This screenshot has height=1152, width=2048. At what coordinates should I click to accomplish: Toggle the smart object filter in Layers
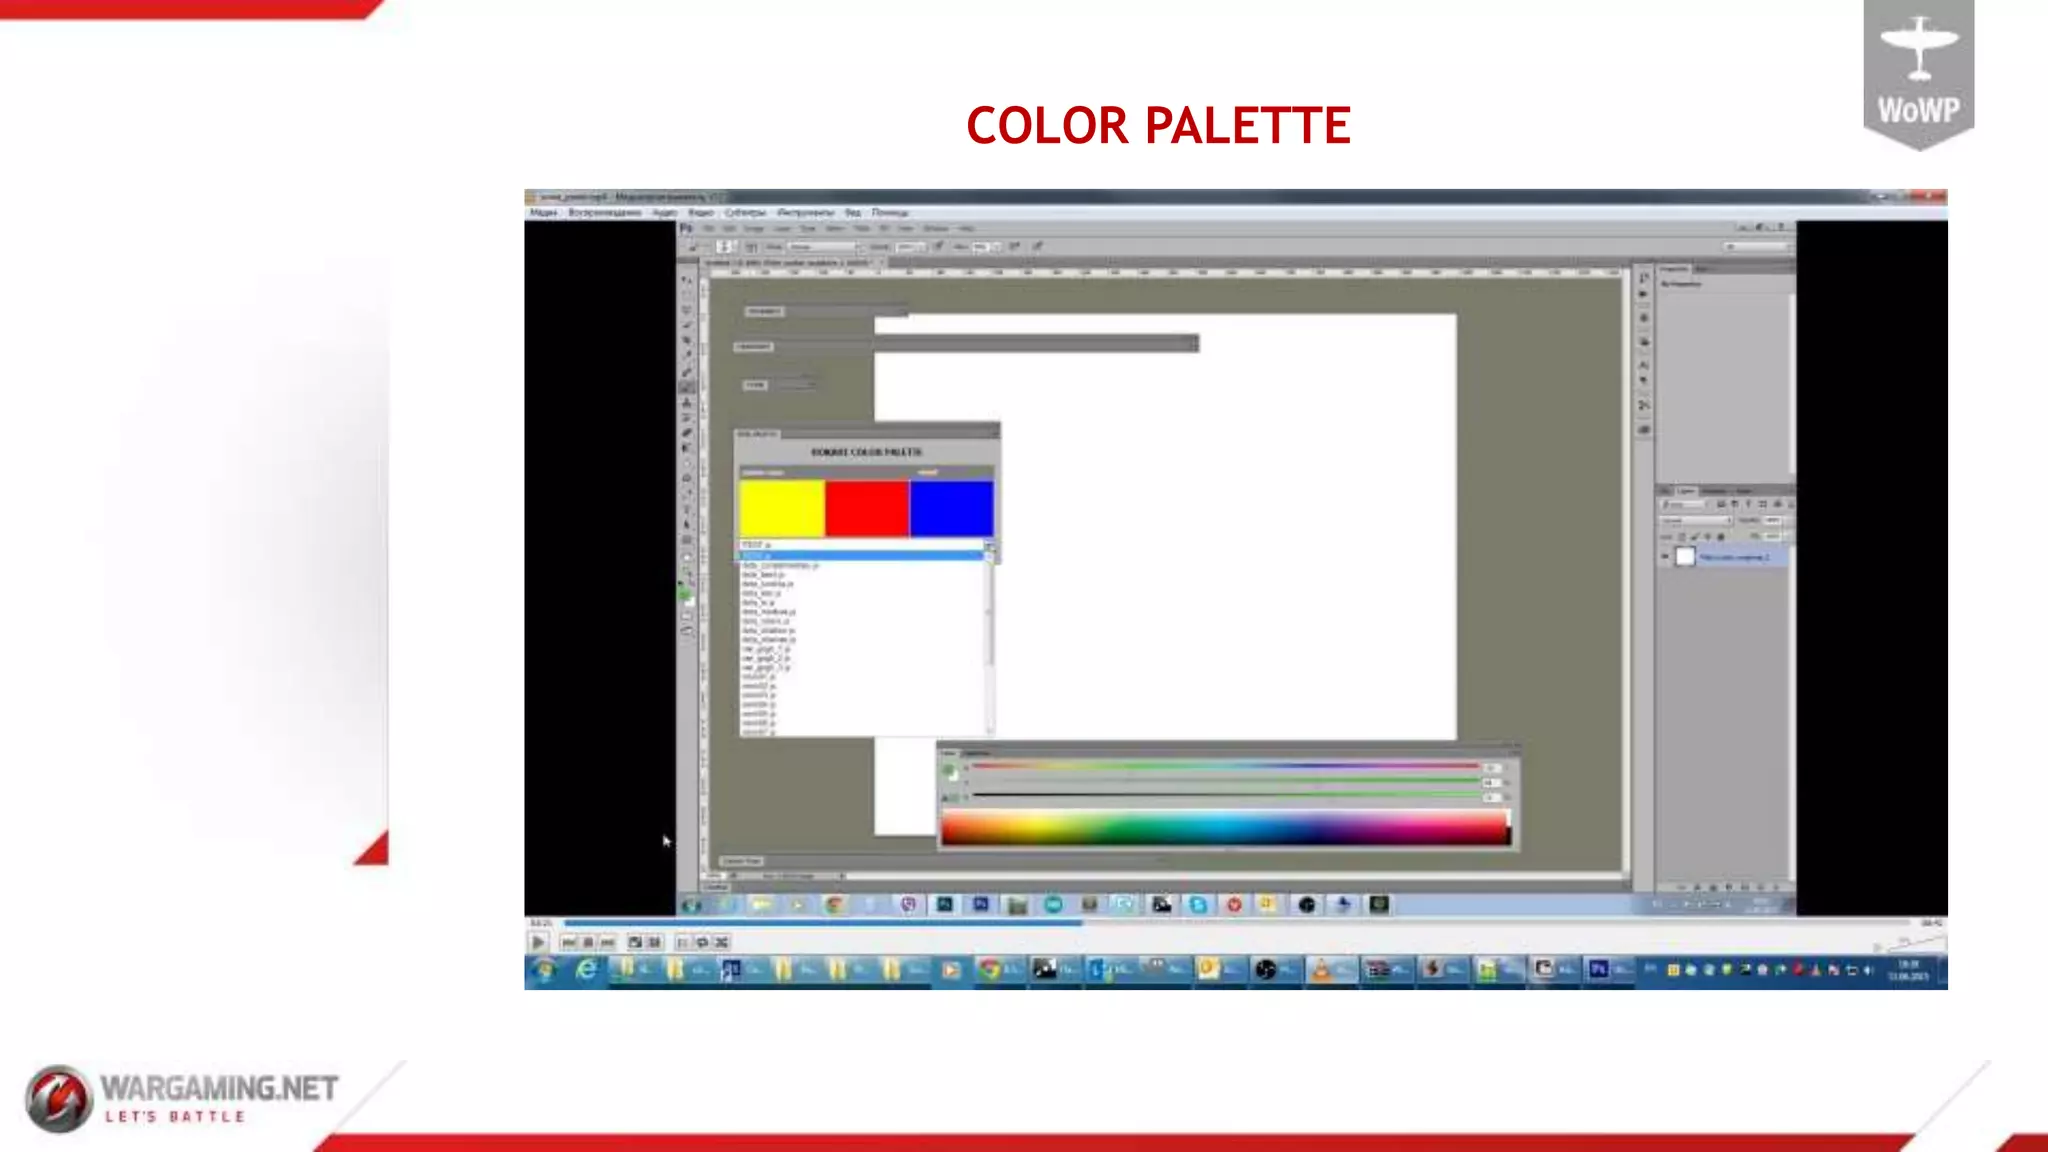pos(1777,504)
